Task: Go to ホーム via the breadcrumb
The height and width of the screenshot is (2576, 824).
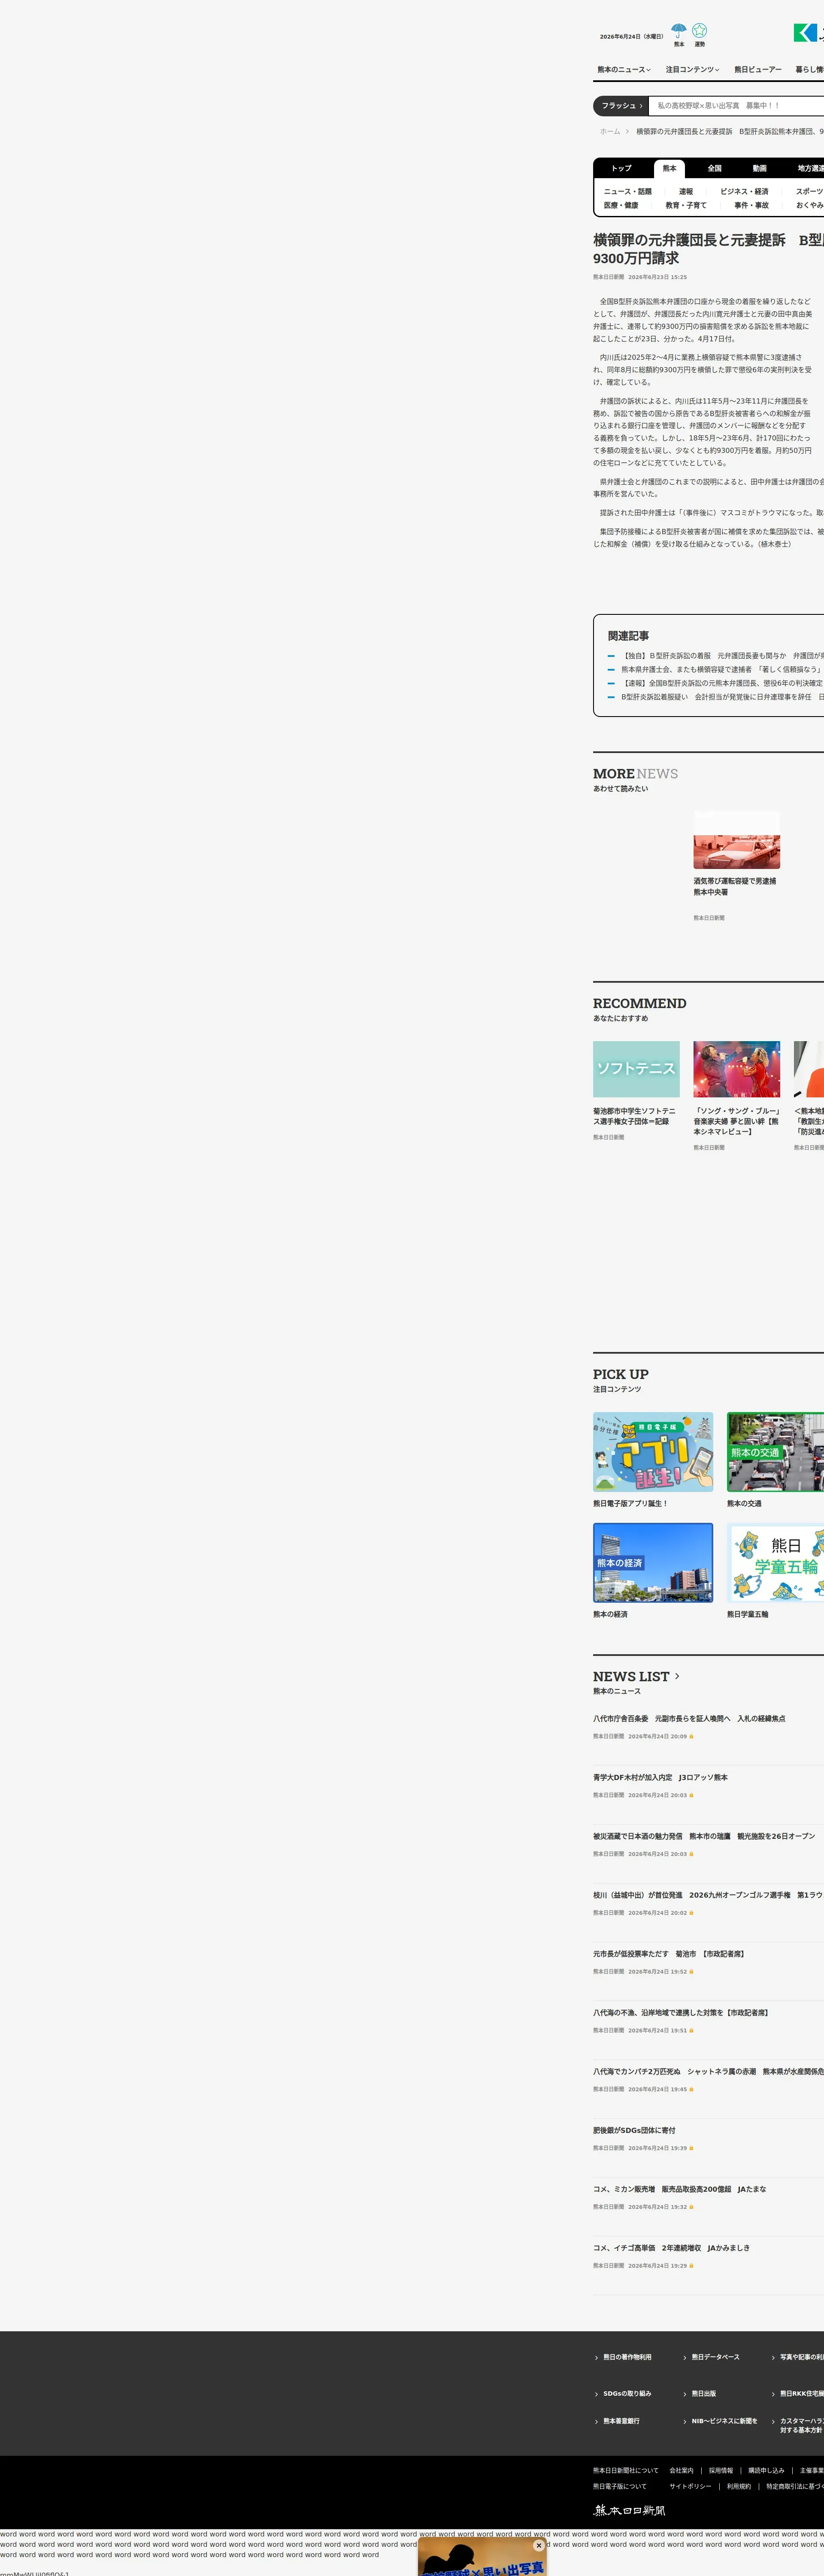Action: pos(610,132)
